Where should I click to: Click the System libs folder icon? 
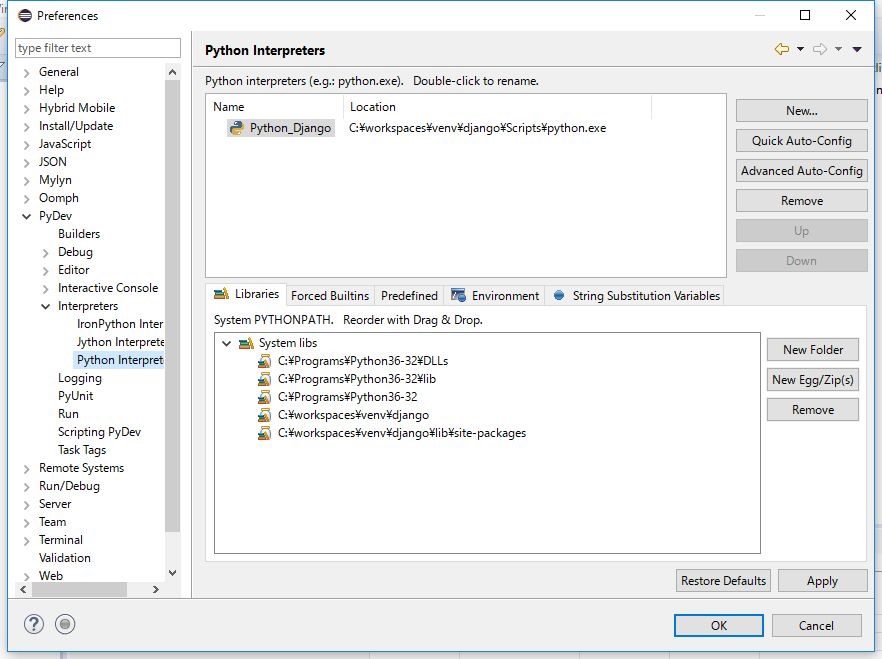point(246,343)
